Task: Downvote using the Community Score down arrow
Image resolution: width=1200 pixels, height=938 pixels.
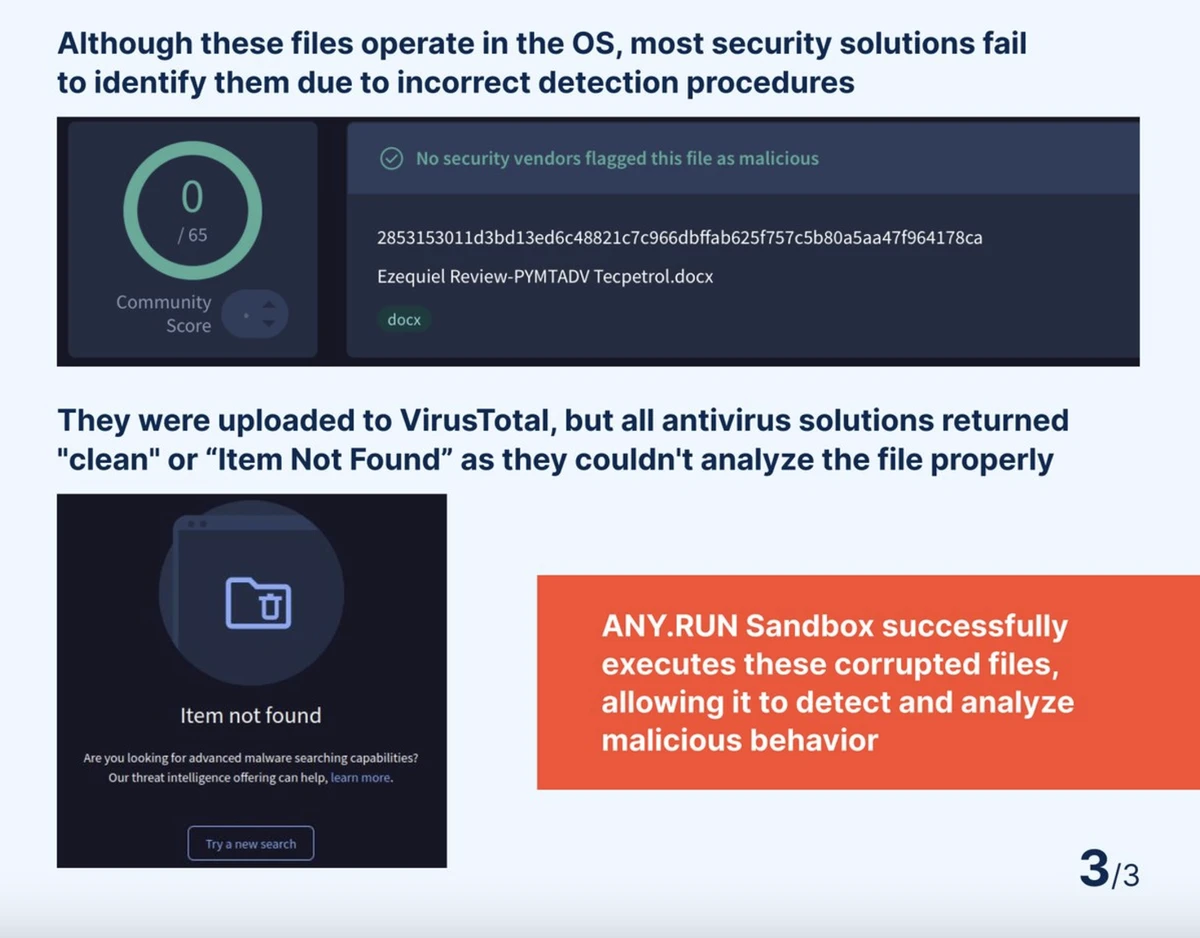Action: point(268,324)
